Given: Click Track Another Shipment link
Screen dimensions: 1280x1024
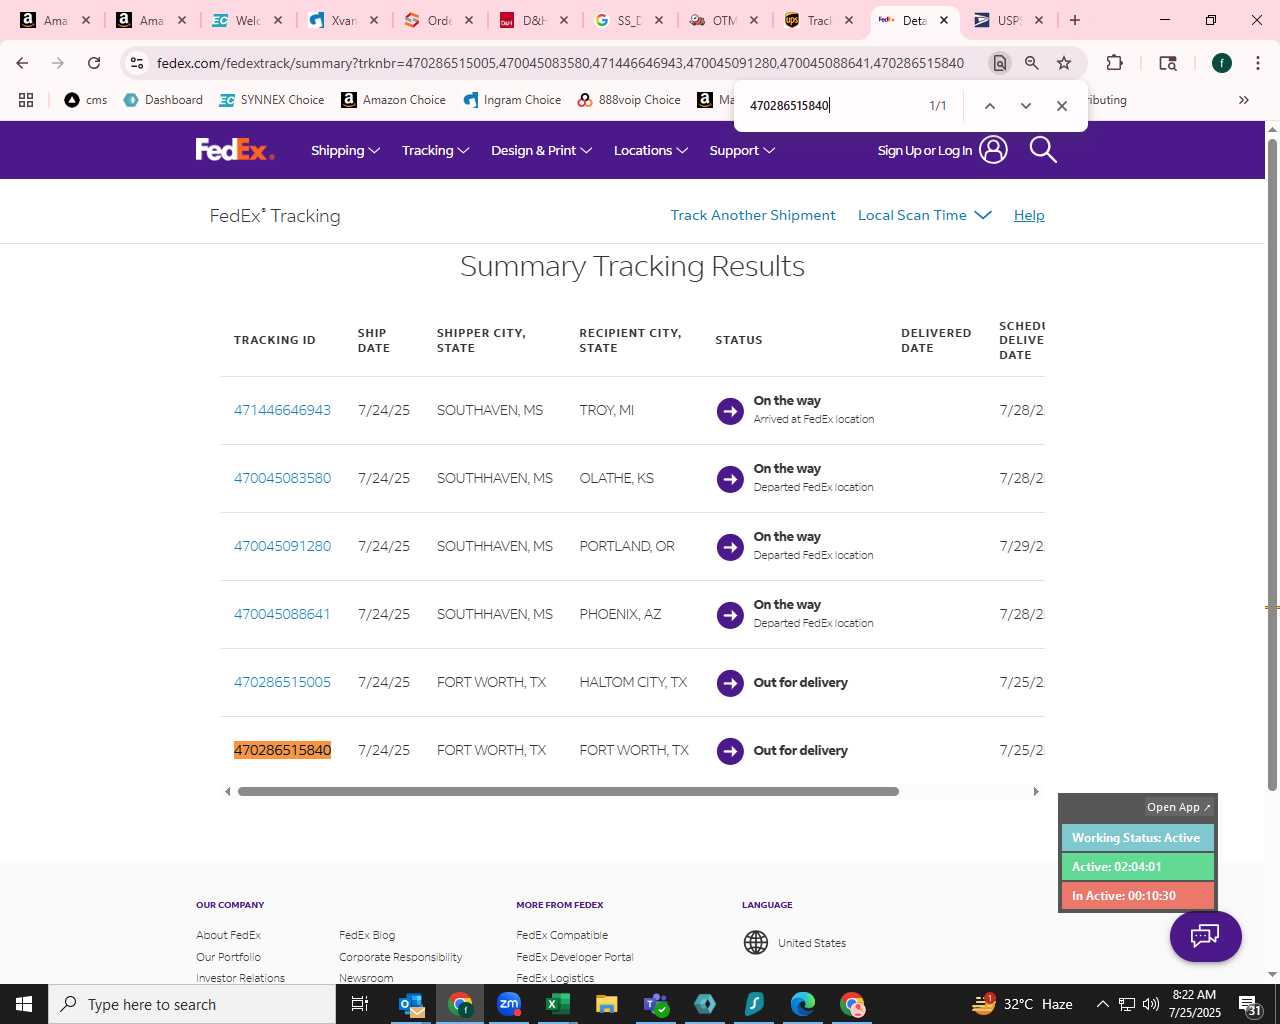Looking at the screenshot, I should click(753, 215).
